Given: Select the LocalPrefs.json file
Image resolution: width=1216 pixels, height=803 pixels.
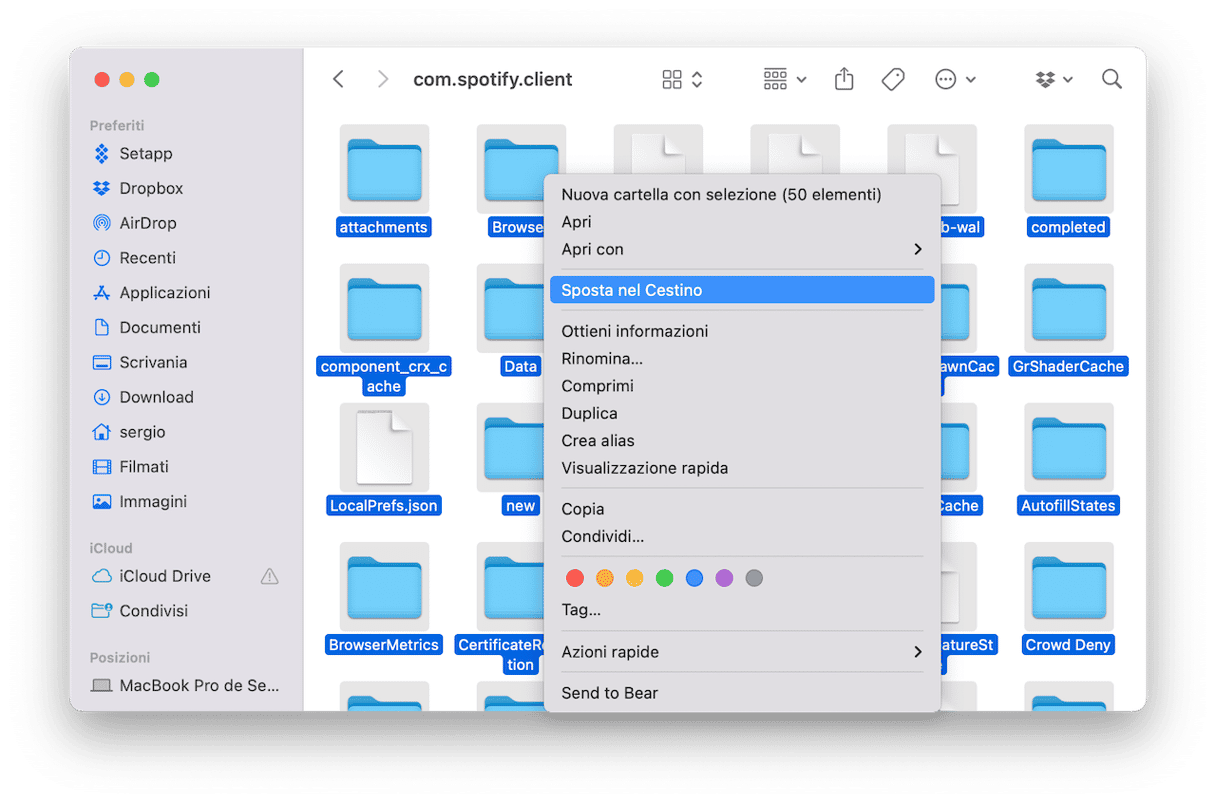Looking at the screenshot, I should pos(384,459).
